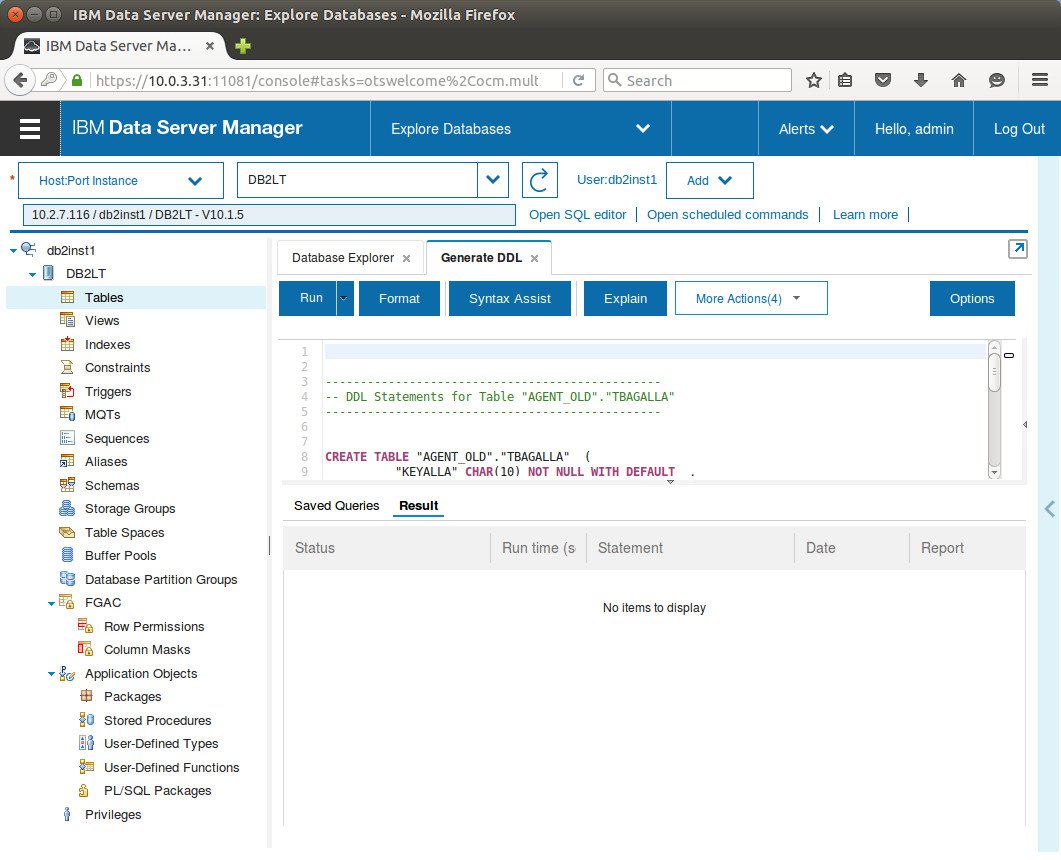The width and height of the screenshot is (1061, 860).
Task: Expand the right side collapsed panel
Action: (1049, 509)
